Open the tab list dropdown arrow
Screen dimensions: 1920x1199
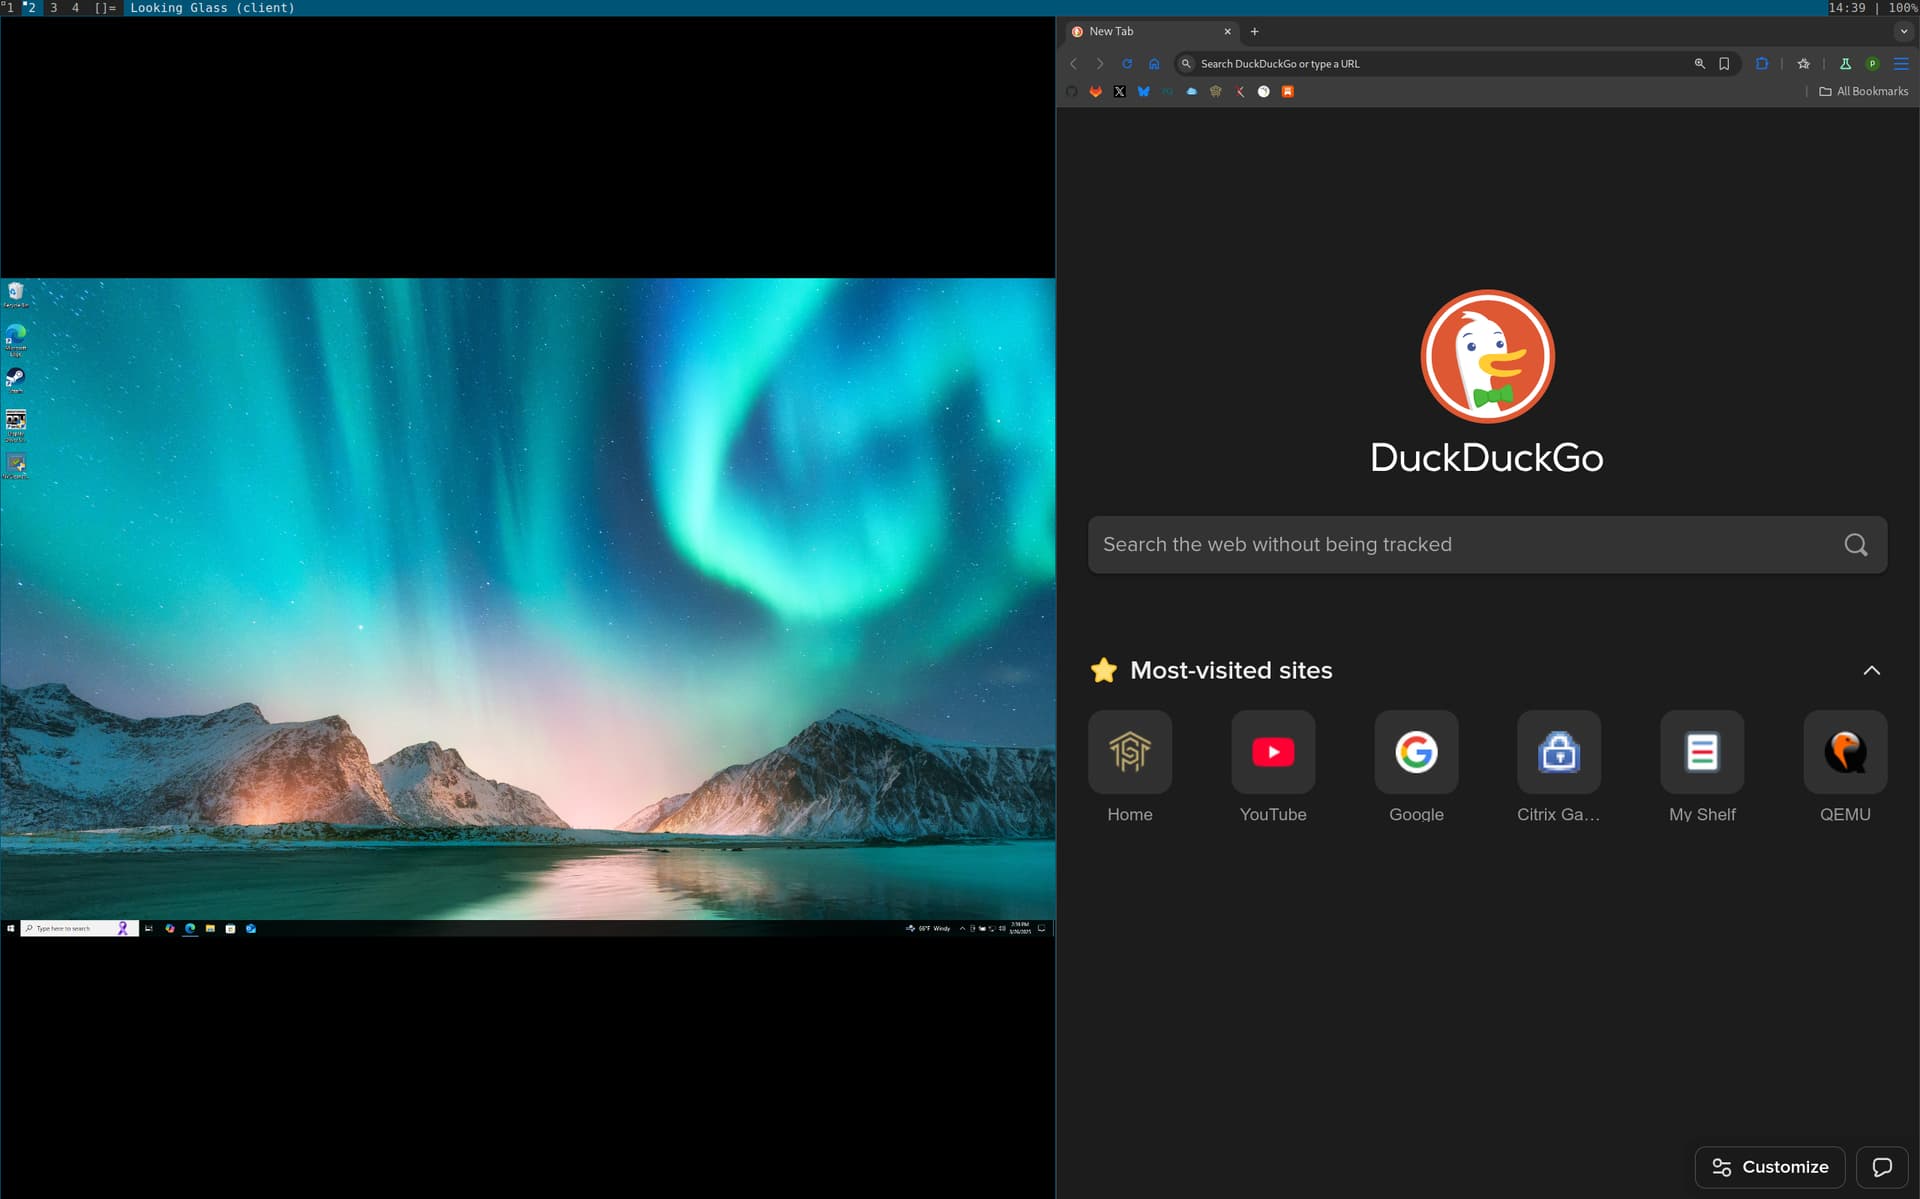pos(1903,31)
